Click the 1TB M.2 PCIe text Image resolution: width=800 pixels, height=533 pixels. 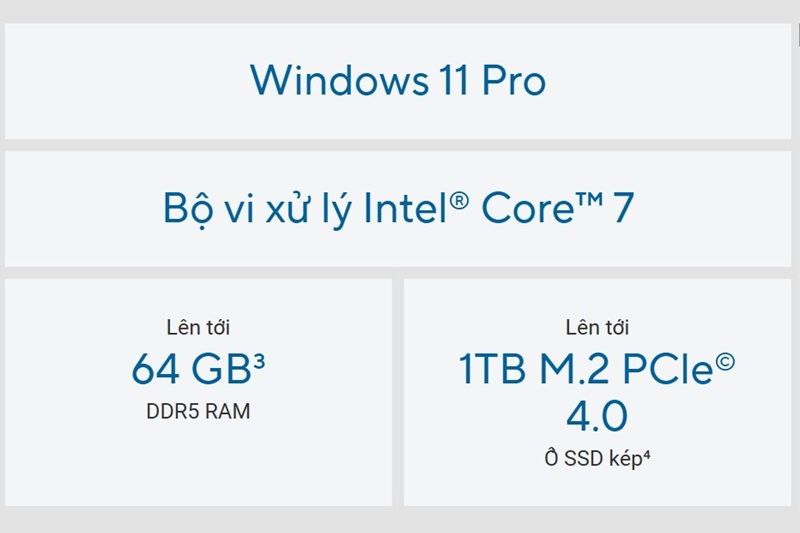pyautogui.click(x=586, y=370)
